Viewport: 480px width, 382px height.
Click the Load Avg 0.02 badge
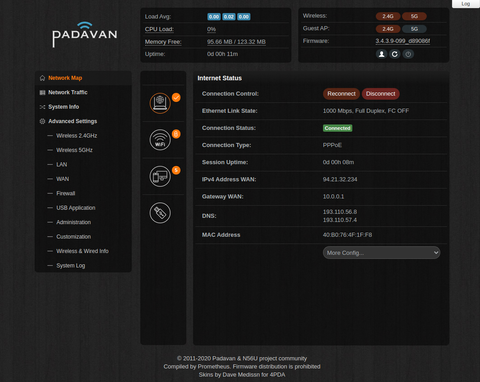coord(229,17)
